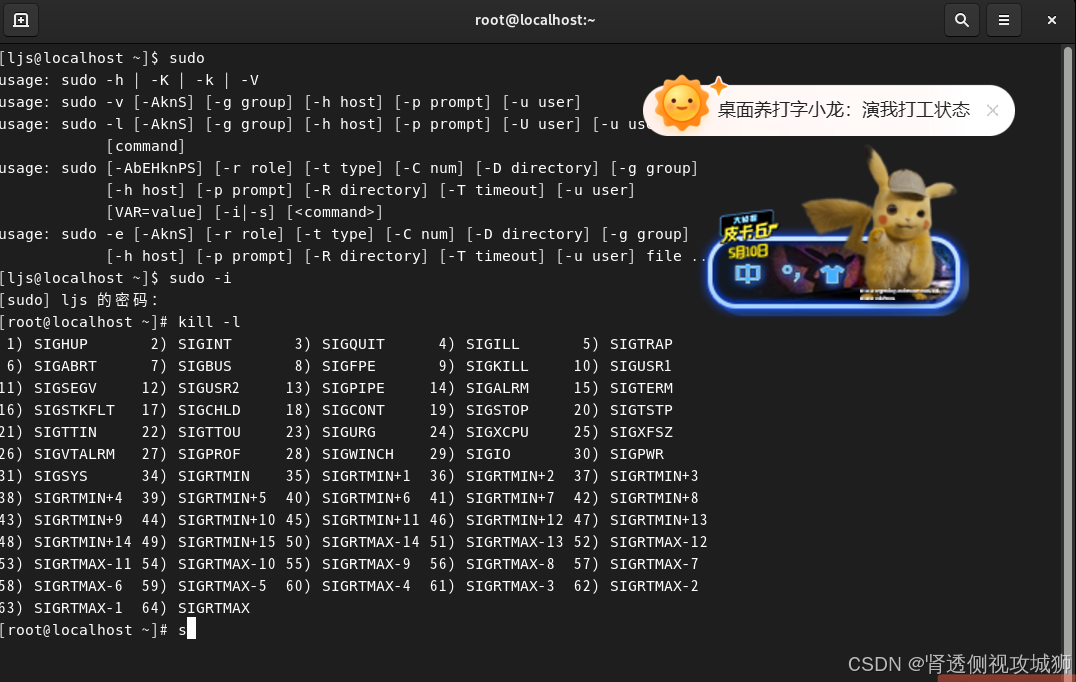Click signal 64 SIGRTMAX
The width and height of the screenshot is (1076, 682).
tap(213, 607)
